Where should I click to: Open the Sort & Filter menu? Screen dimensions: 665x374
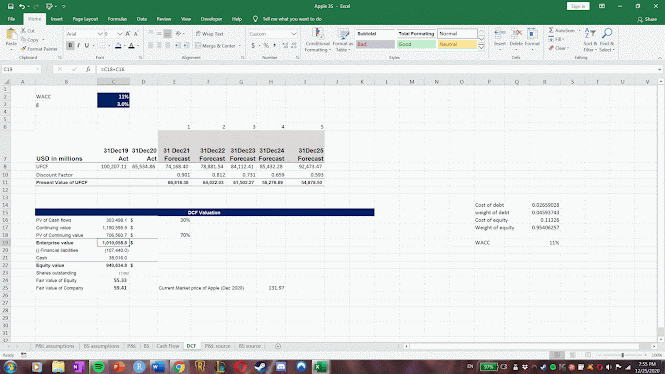tap(590, 40)
